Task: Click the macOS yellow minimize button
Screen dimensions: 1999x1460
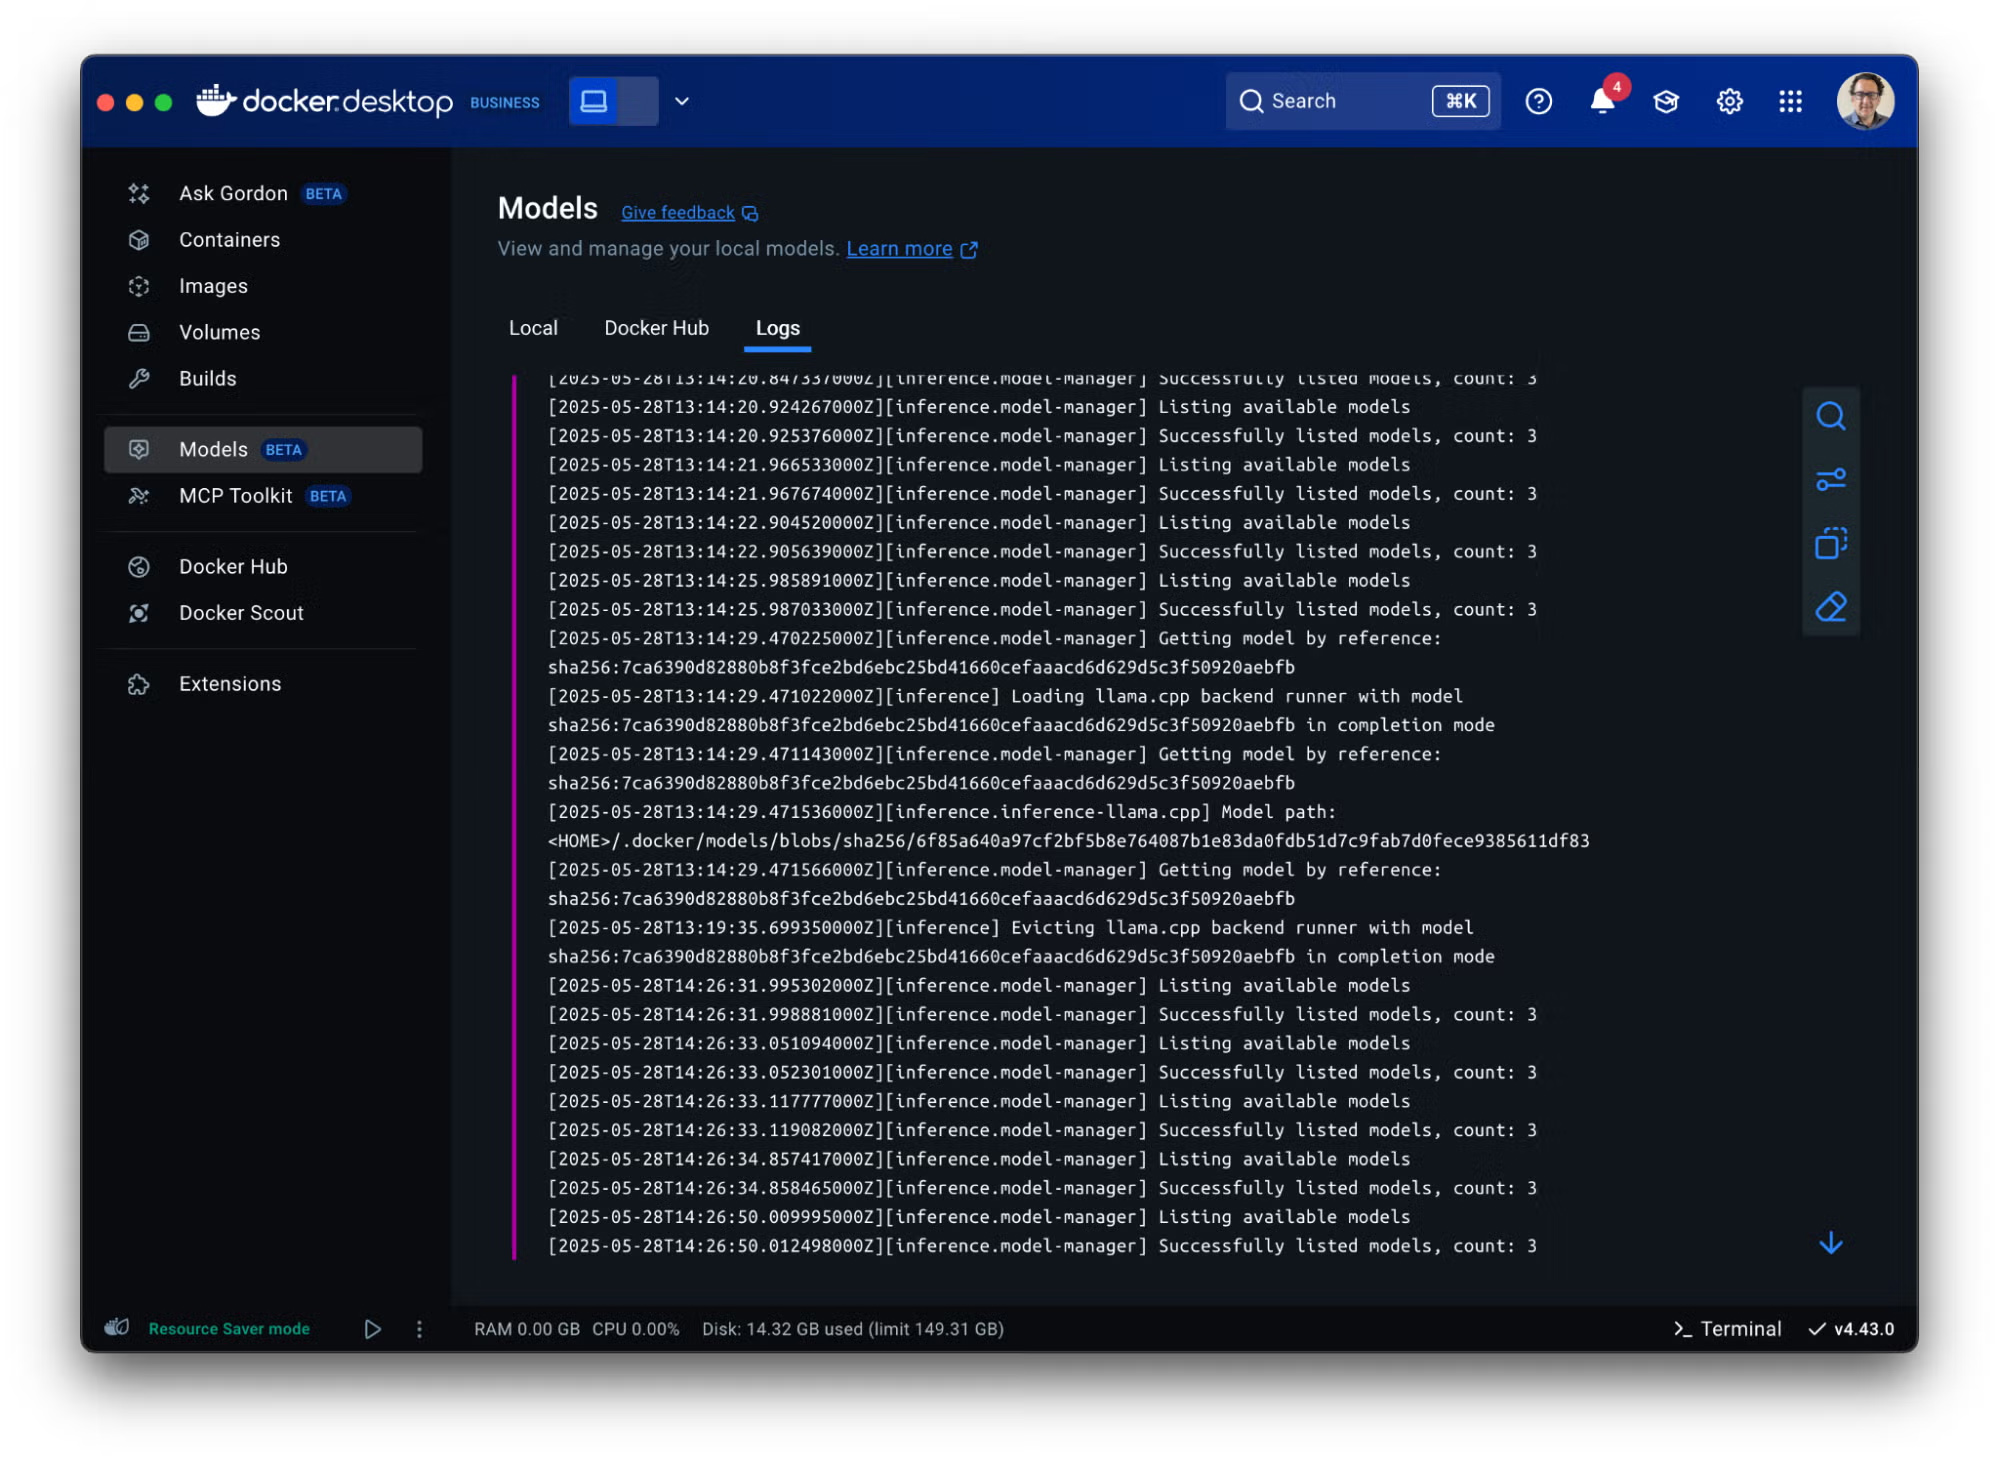Action: click(x=134, y=102)
